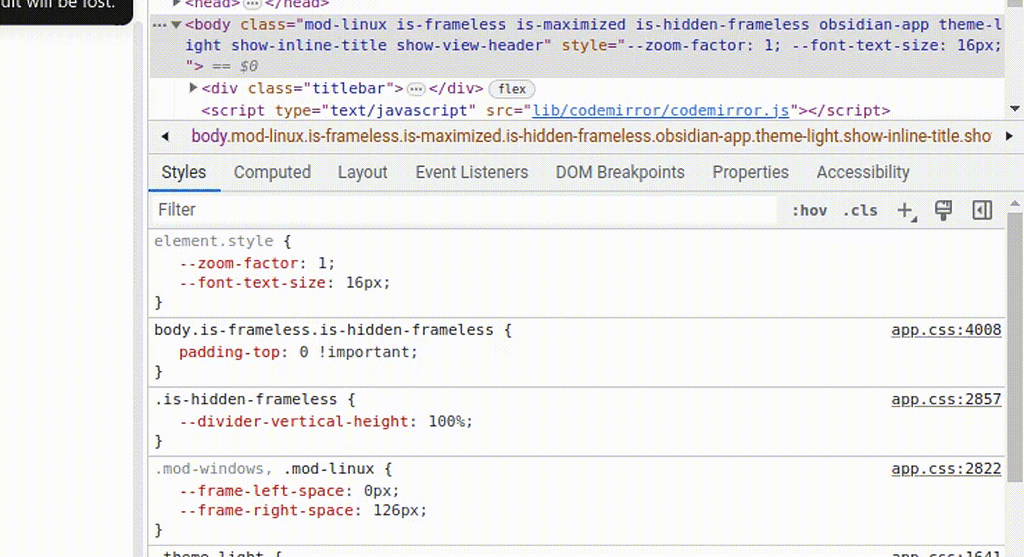
Task: Open the app.css:4008 source link
Action: (946, 330)
